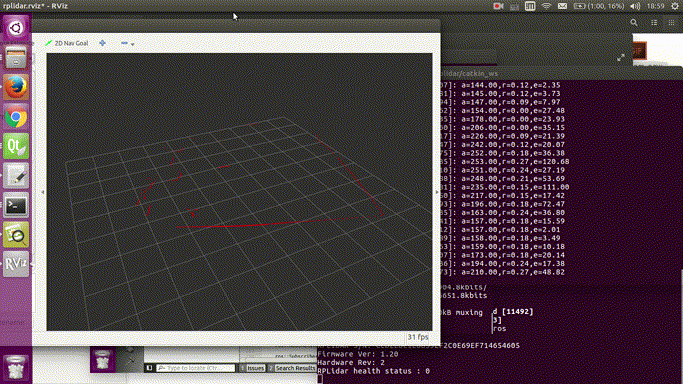Screen dimensions: 683x384
Task: Click the blue plus add-tool icon in RViz toolbar
Action: coord(102,43)
